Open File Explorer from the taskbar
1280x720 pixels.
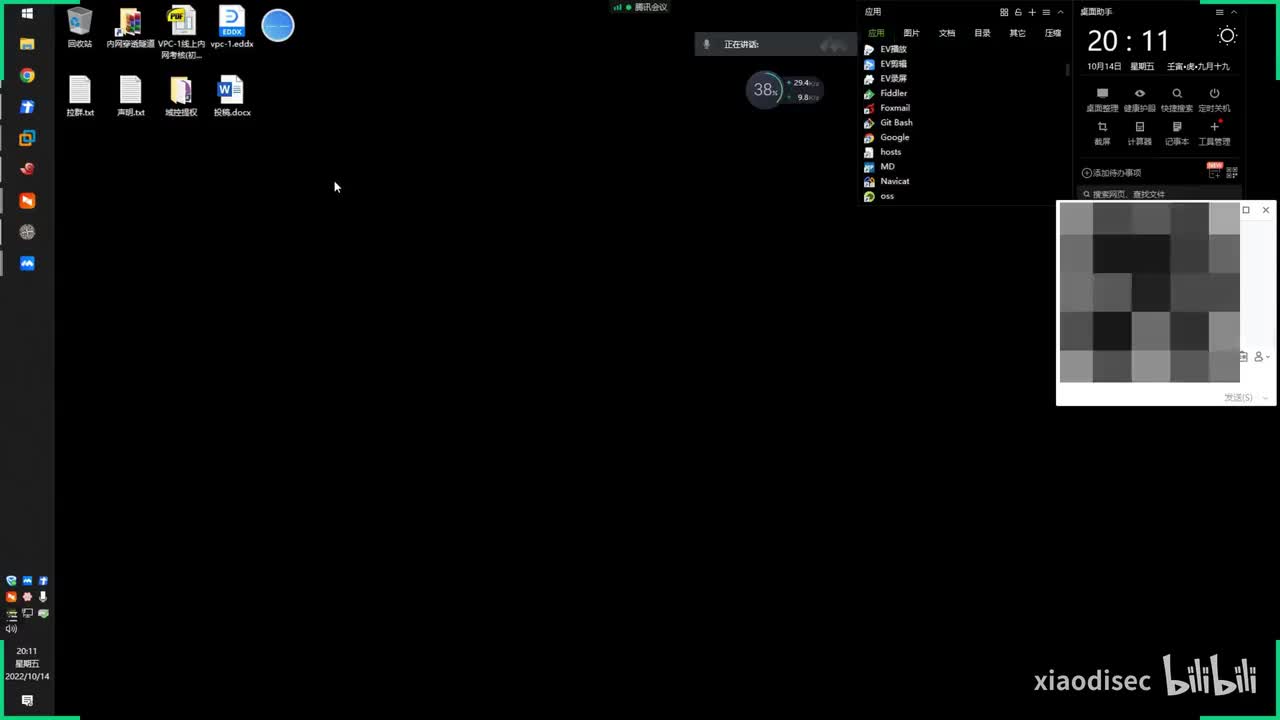[27, 44]
